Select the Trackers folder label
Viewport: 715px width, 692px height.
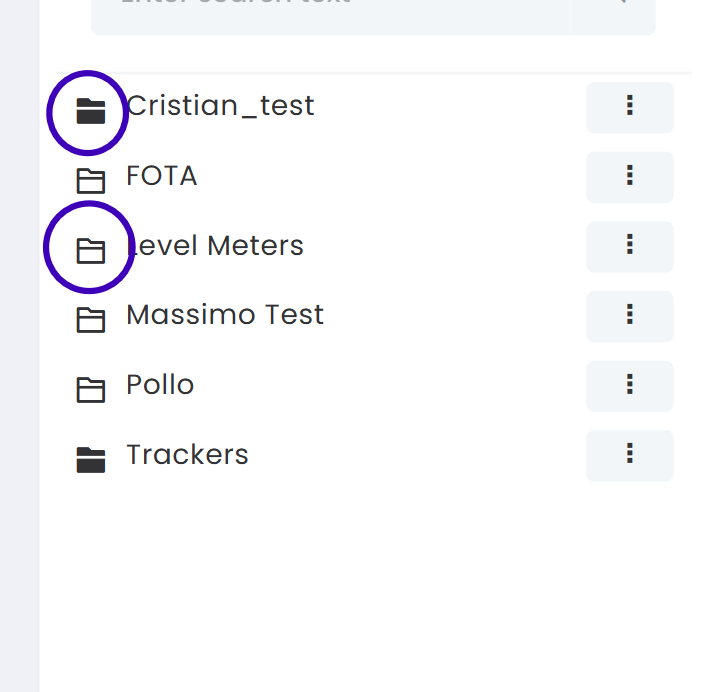(x=187, y=455)
